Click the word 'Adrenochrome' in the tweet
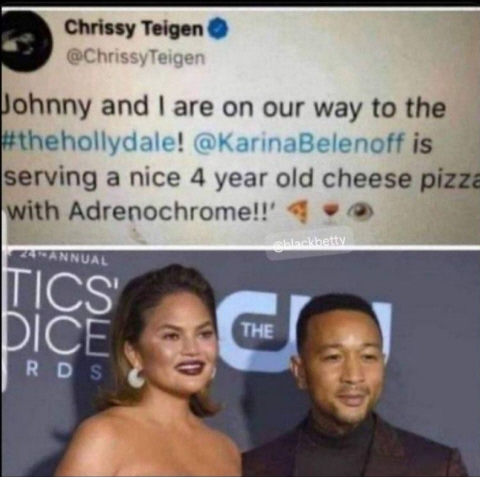480x477 pixels. tap(157, 211)
